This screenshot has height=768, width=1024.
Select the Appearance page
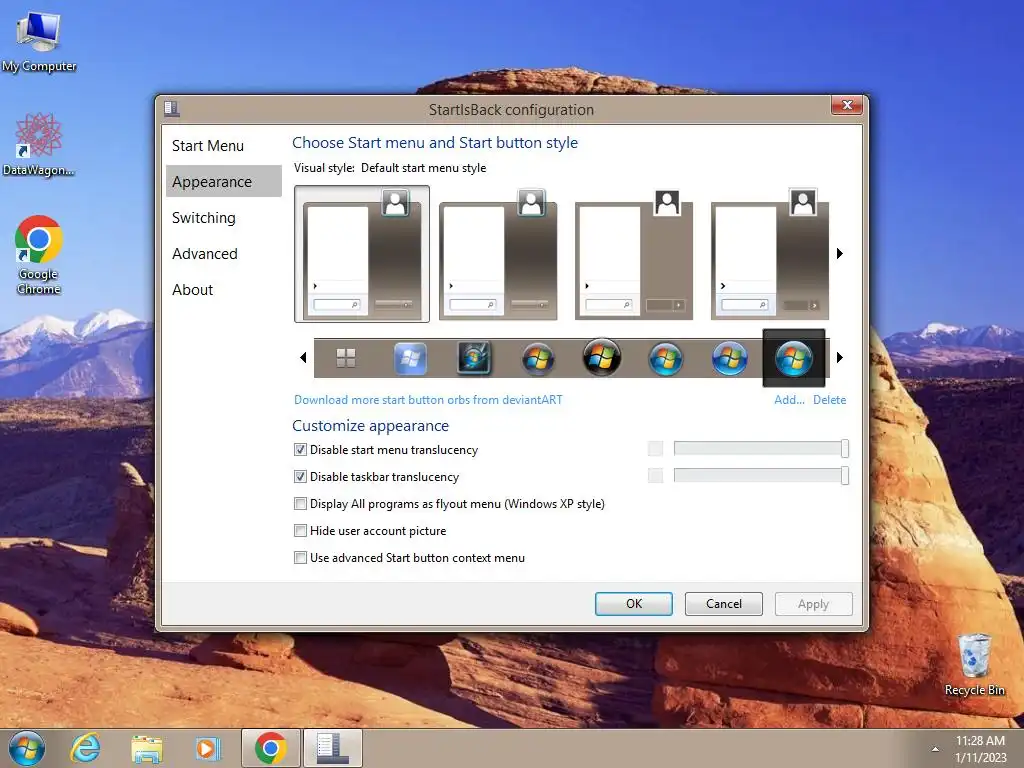point(224,182)
